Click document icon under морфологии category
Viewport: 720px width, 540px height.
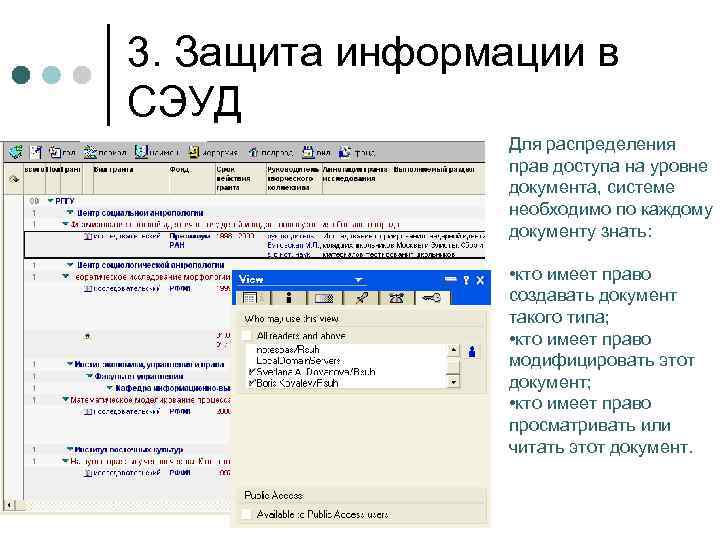(88, 289)
